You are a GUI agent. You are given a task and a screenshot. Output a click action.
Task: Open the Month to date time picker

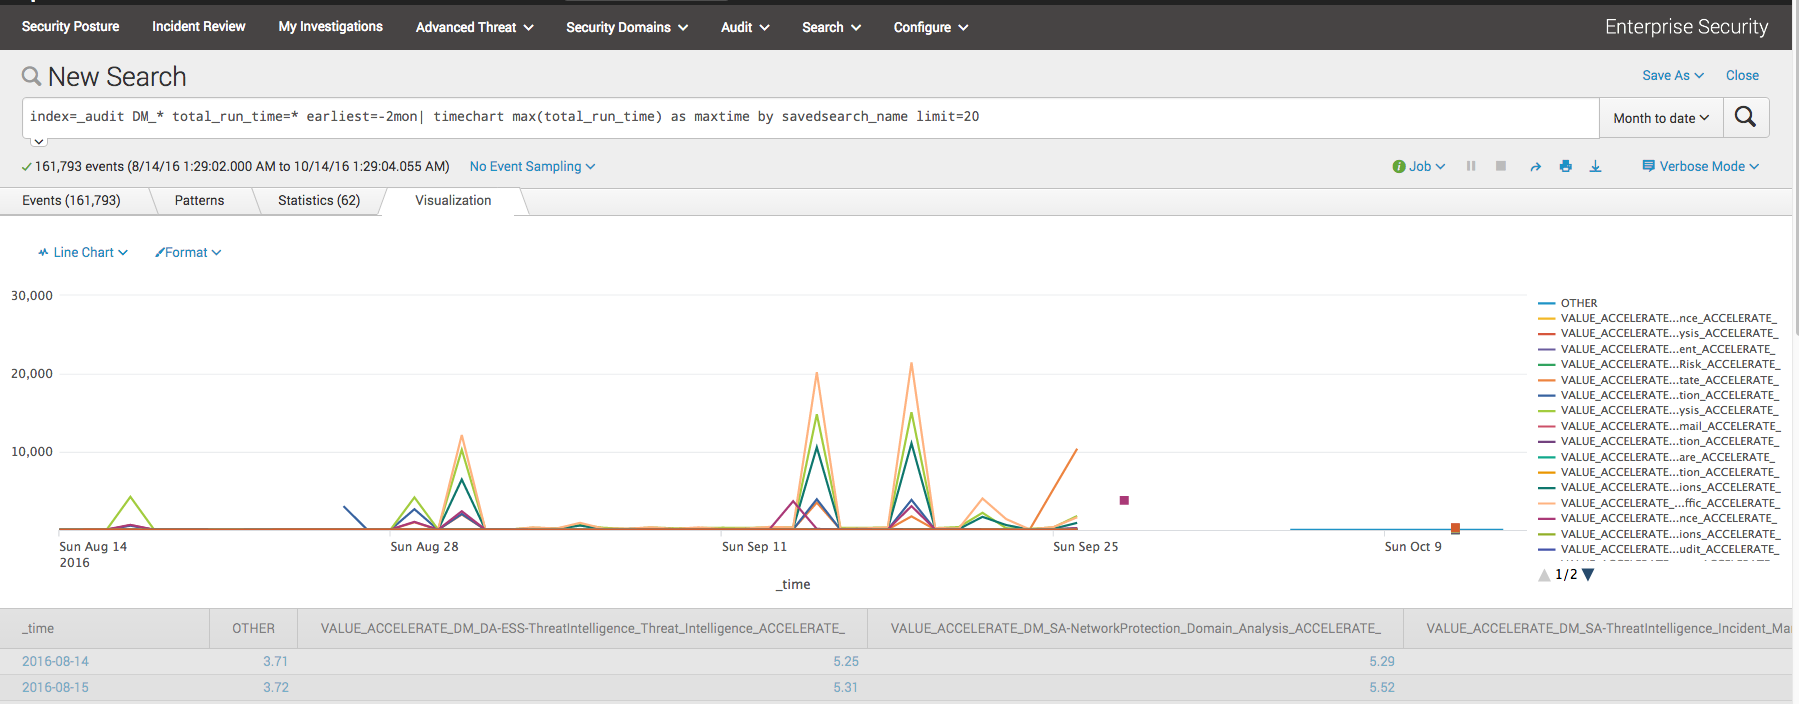1660,118
